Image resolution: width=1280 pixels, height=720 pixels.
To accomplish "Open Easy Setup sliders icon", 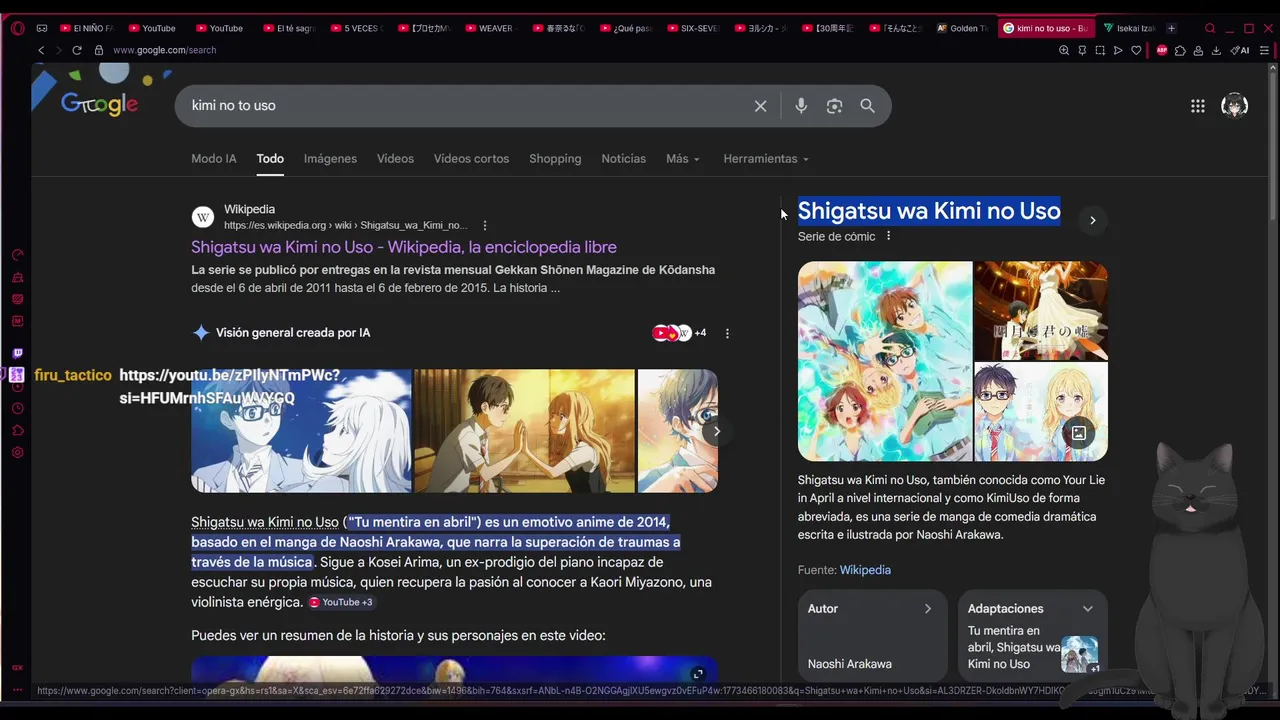I will pyautogui.click(x=1265, y=50).
